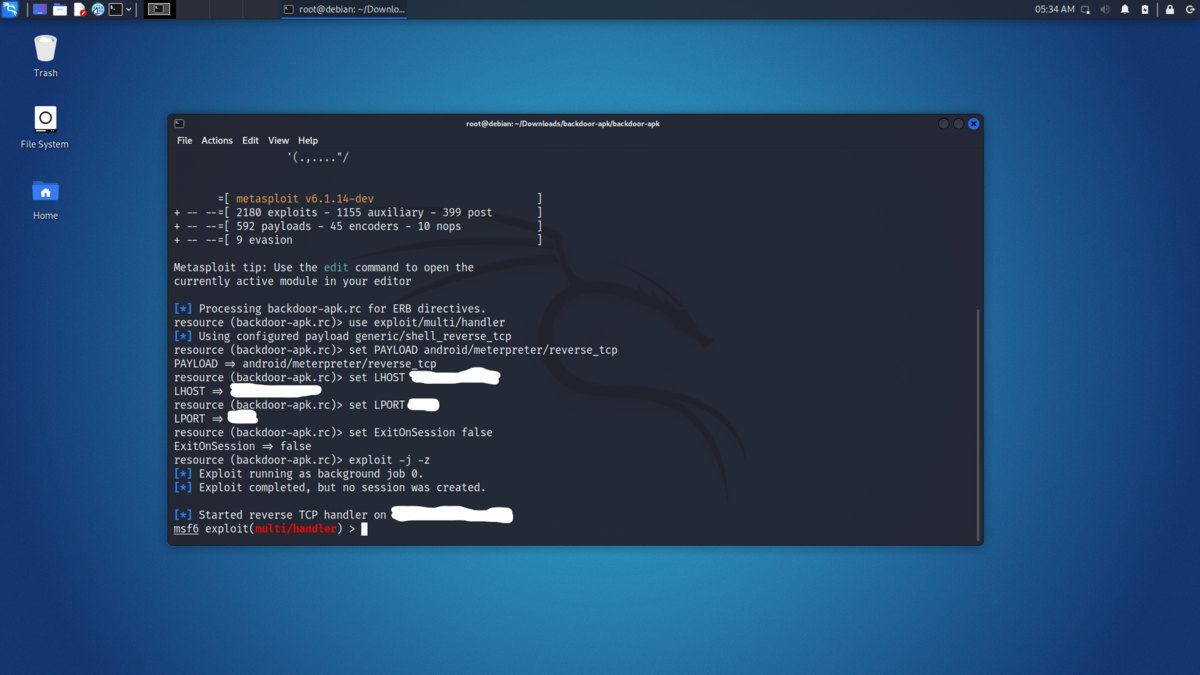Open the notifications bell icon

click(1125, 9)
